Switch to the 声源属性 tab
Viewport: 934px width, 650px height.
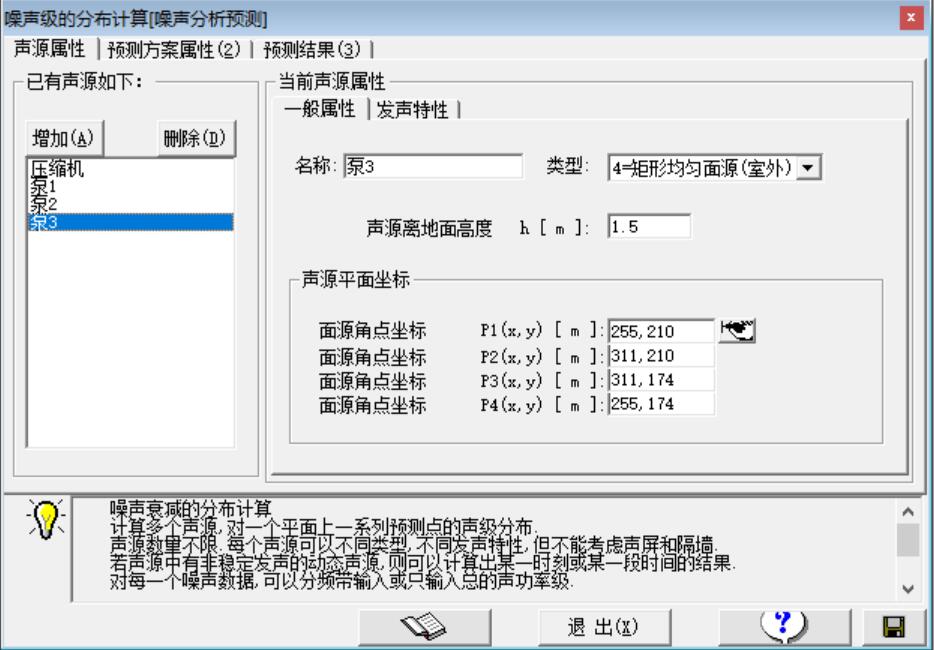[x=49, y=49]
